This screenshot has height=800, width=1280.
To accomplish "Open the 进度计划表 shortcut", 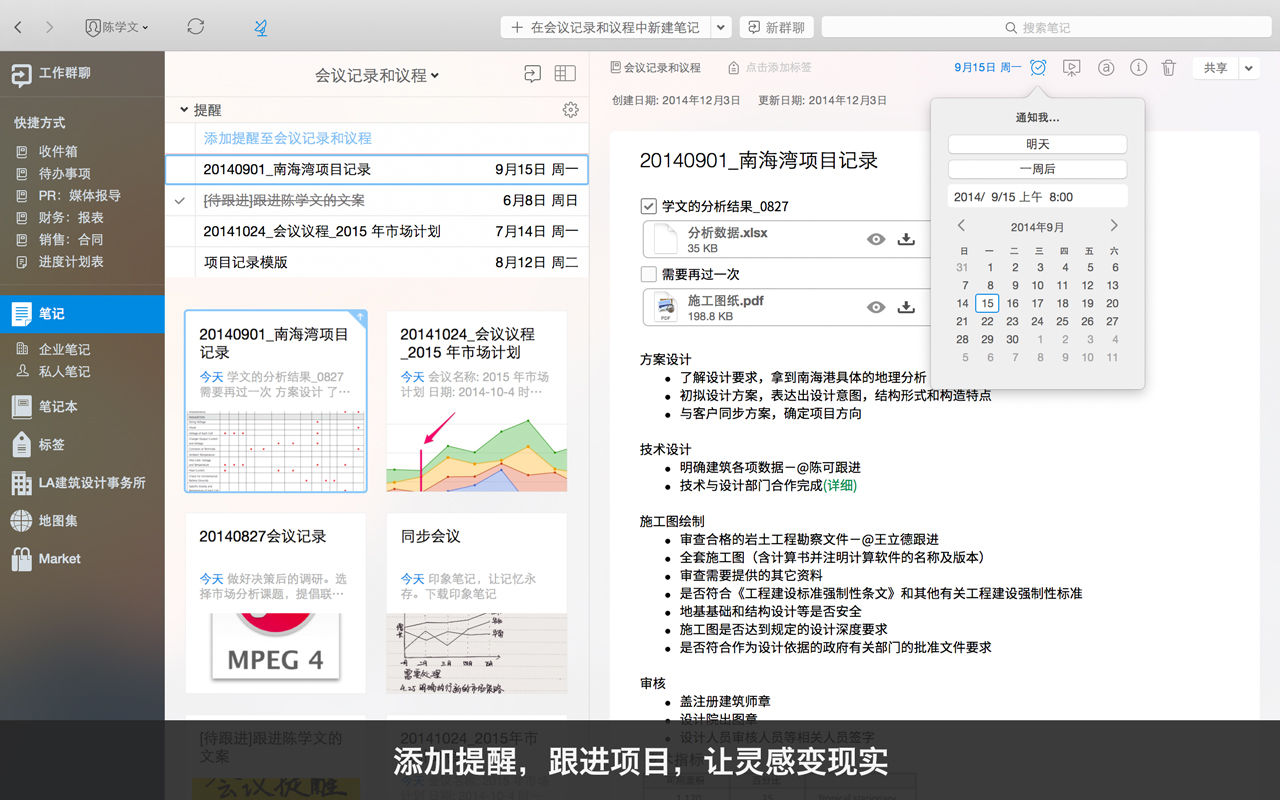I will tap(71, 261).
